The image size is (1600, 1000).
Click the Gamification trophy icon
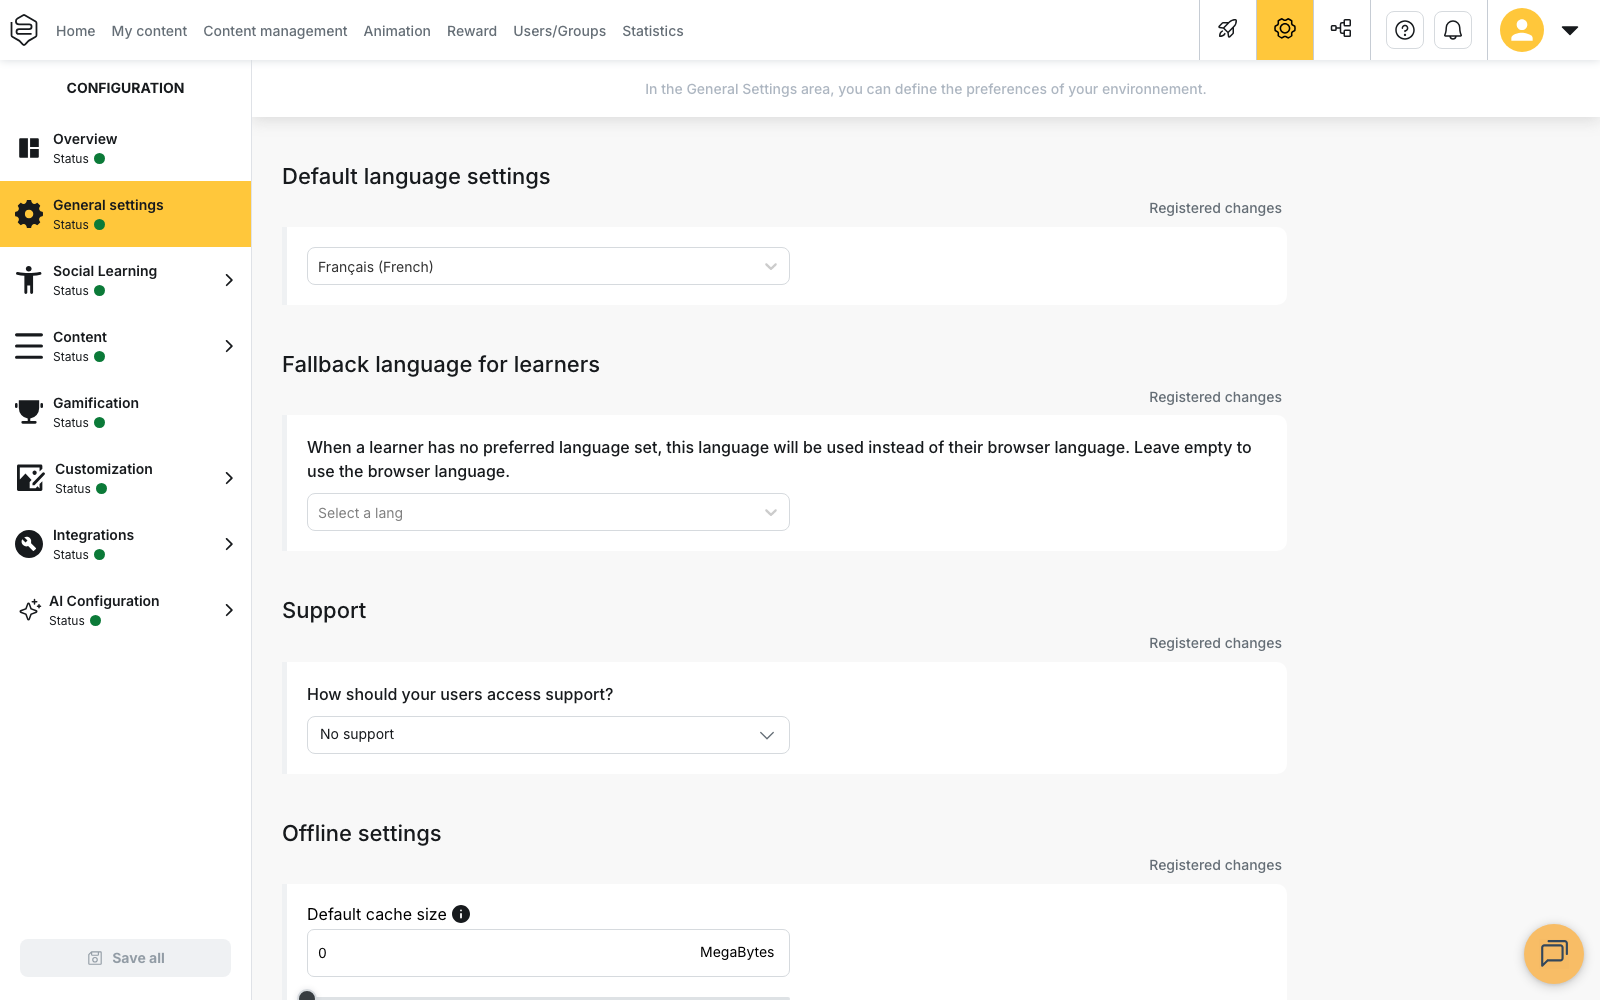pos(29,412)
